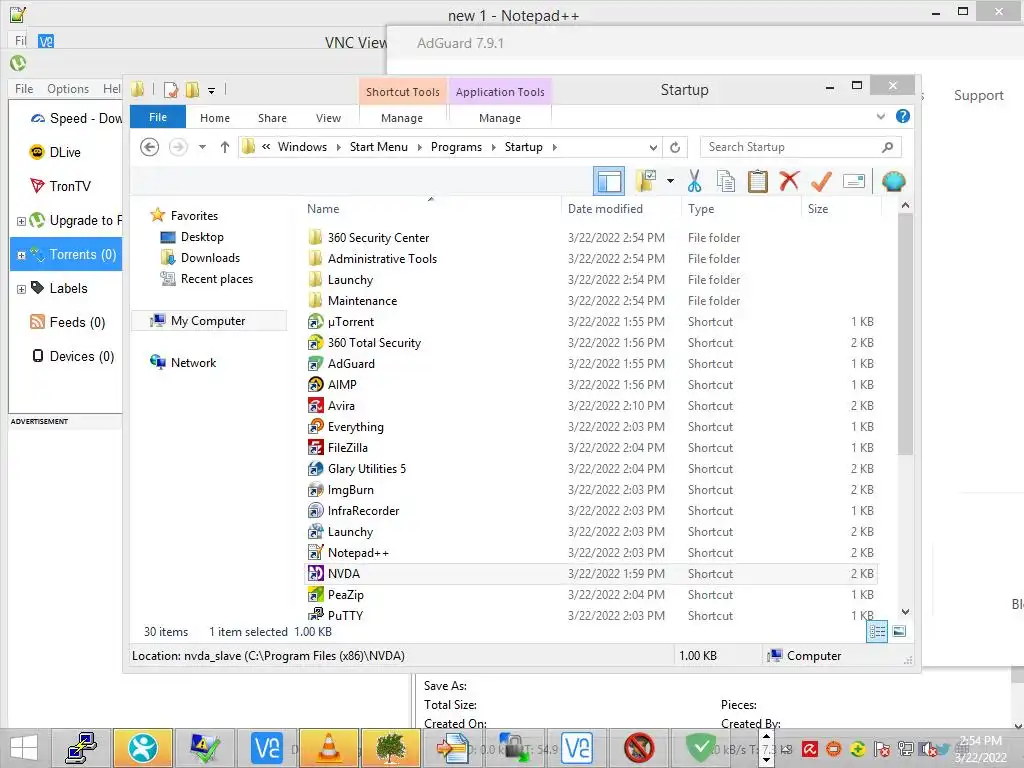Select Network in navigation pane
Viewport: 1024px width, 768px height.
tap(193, 362)
